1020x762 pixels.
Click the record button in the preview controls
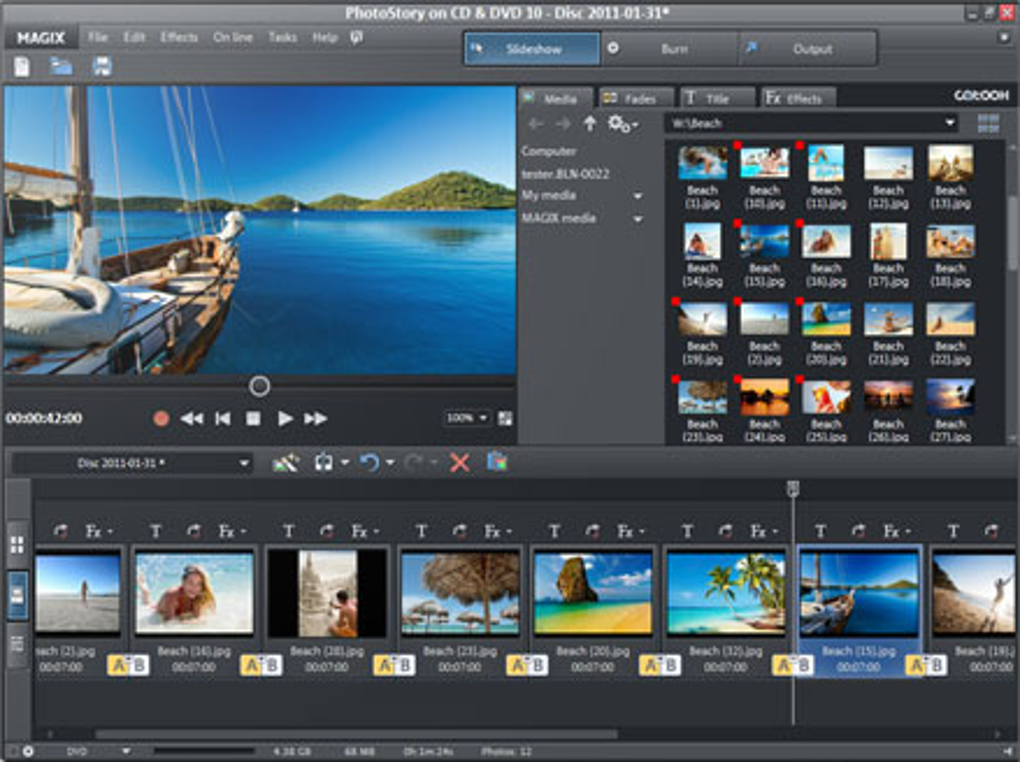(161, 419)
